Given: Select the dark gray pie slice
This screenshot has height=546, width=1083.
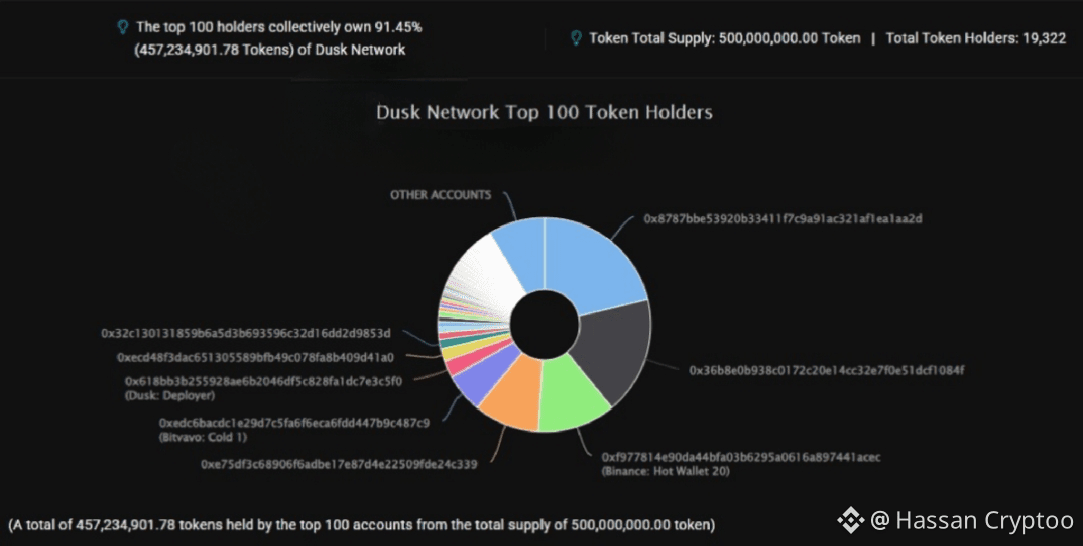Looking at the screenshot, I should click(613, 349).
